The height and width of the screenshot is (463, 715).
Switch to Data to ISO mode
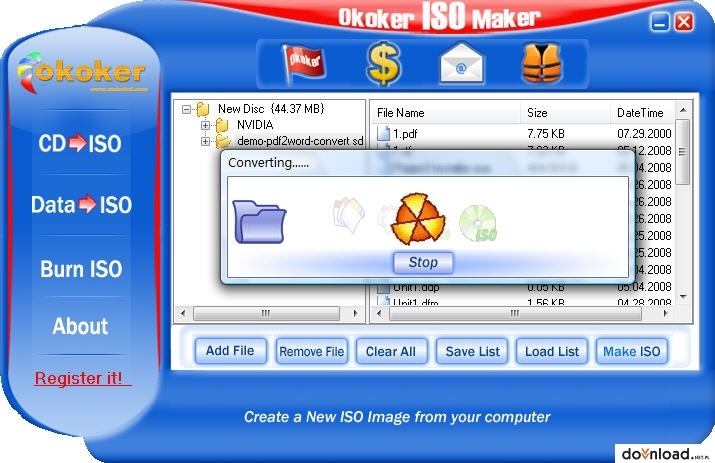point(81,204)
